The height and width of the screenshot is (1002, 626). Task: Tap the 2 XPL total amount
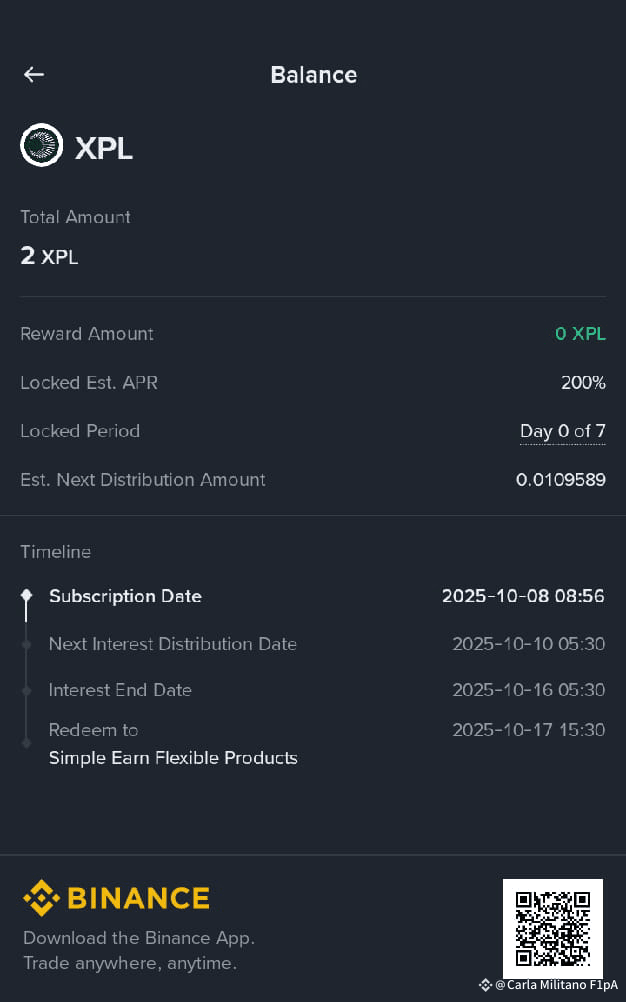pos(49,256)
